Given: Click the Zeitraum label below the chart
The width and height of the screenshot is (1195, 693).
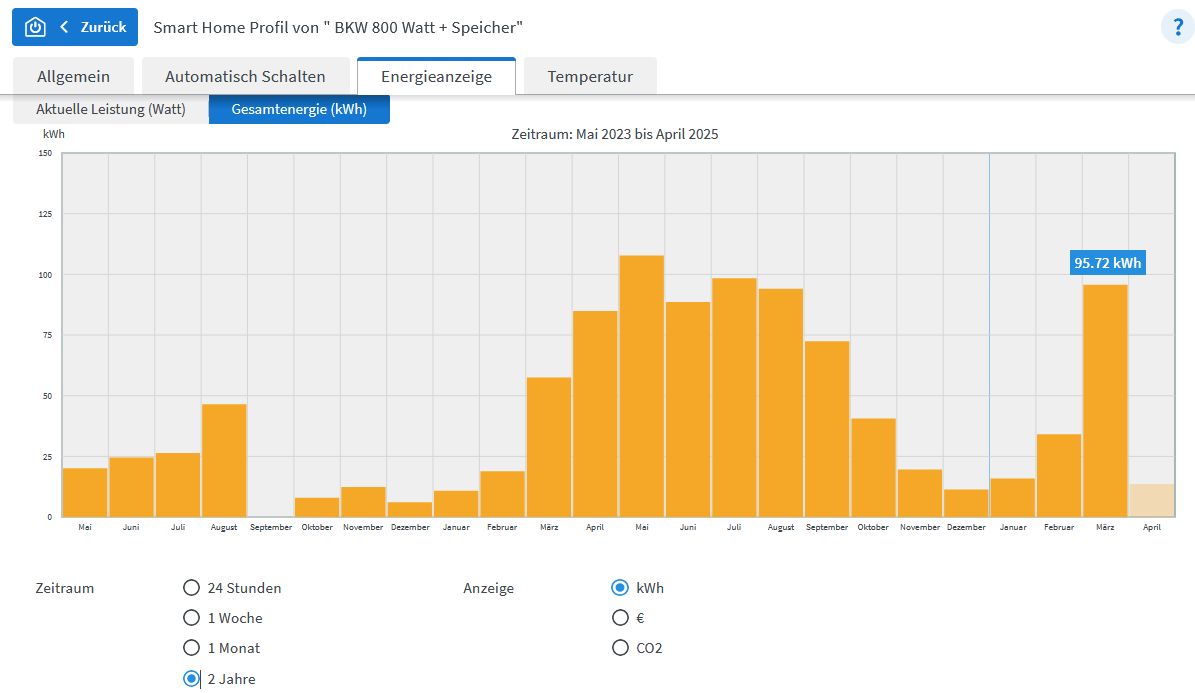Looking at the screenshot, I should [x=65, y=588].
